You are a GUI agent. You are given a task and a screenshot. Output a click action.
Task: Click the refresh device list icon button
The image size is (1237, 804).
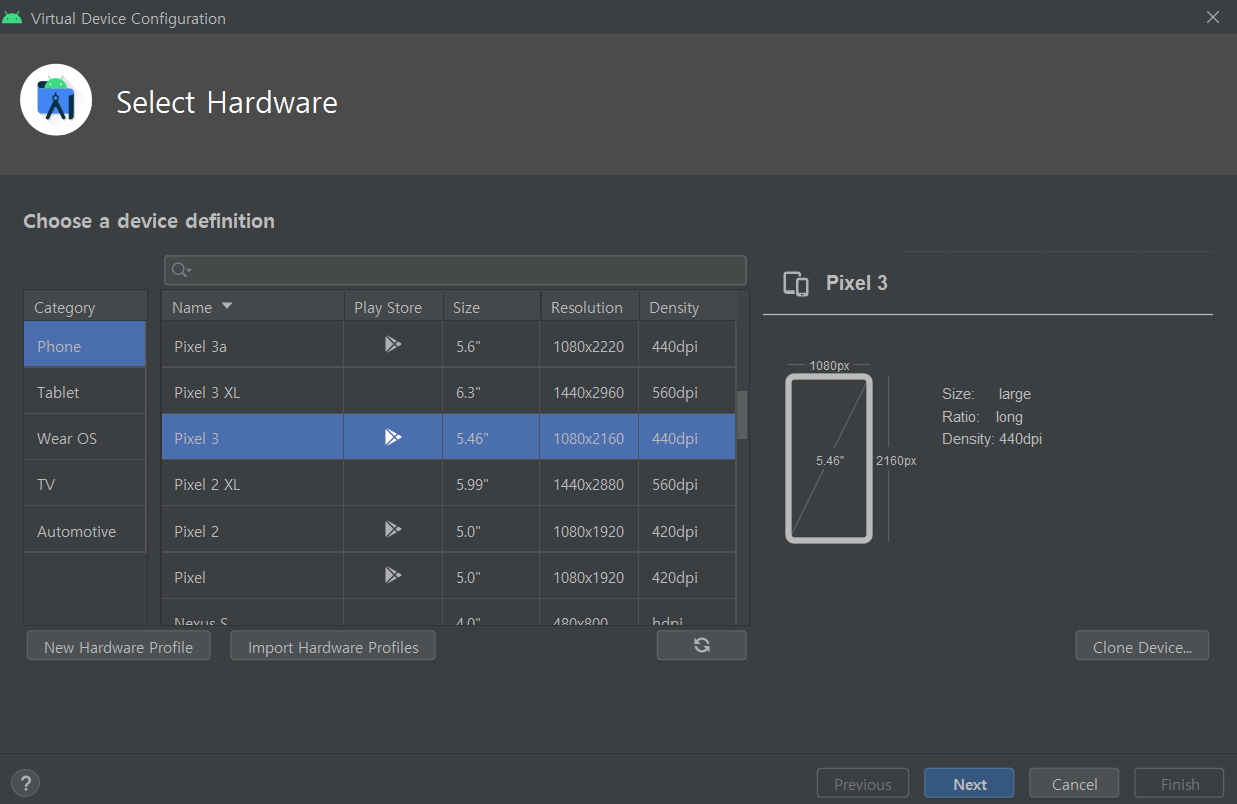[x=701, y=646]
